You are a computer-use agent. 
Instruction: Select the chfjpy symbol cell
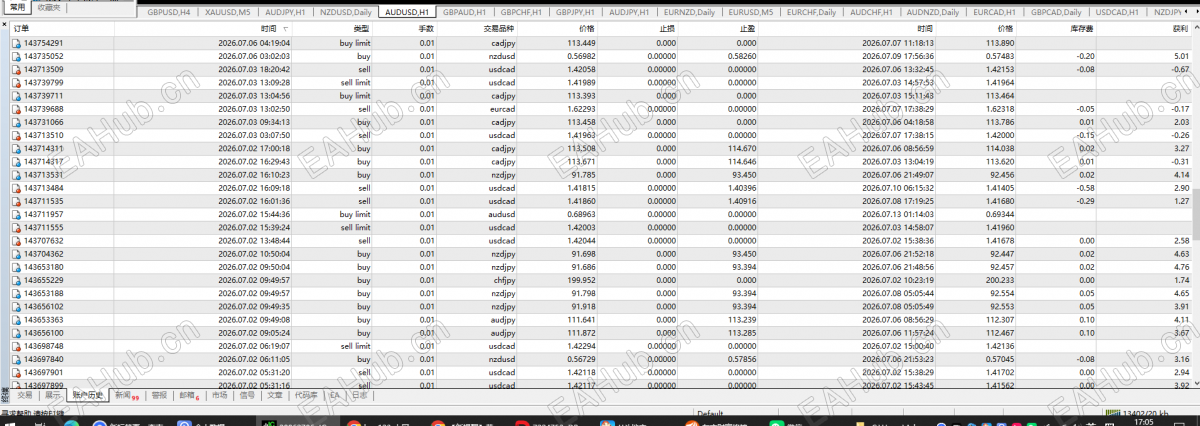point(502,280)
